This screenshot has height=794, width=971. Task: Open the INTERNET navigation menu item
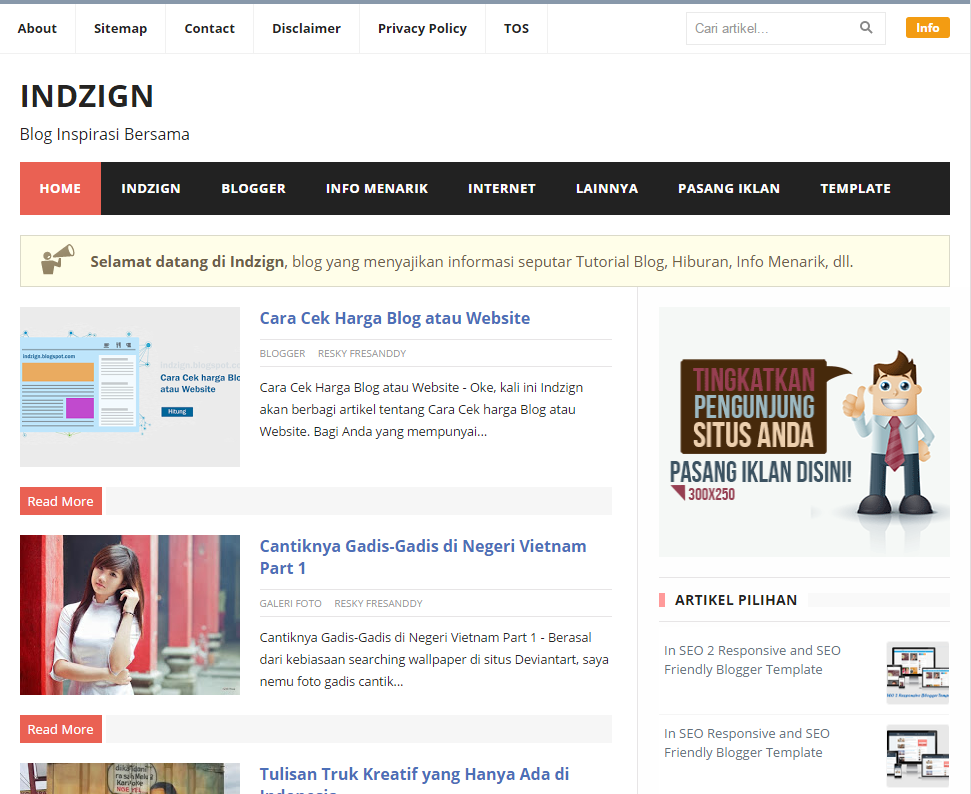502,188
